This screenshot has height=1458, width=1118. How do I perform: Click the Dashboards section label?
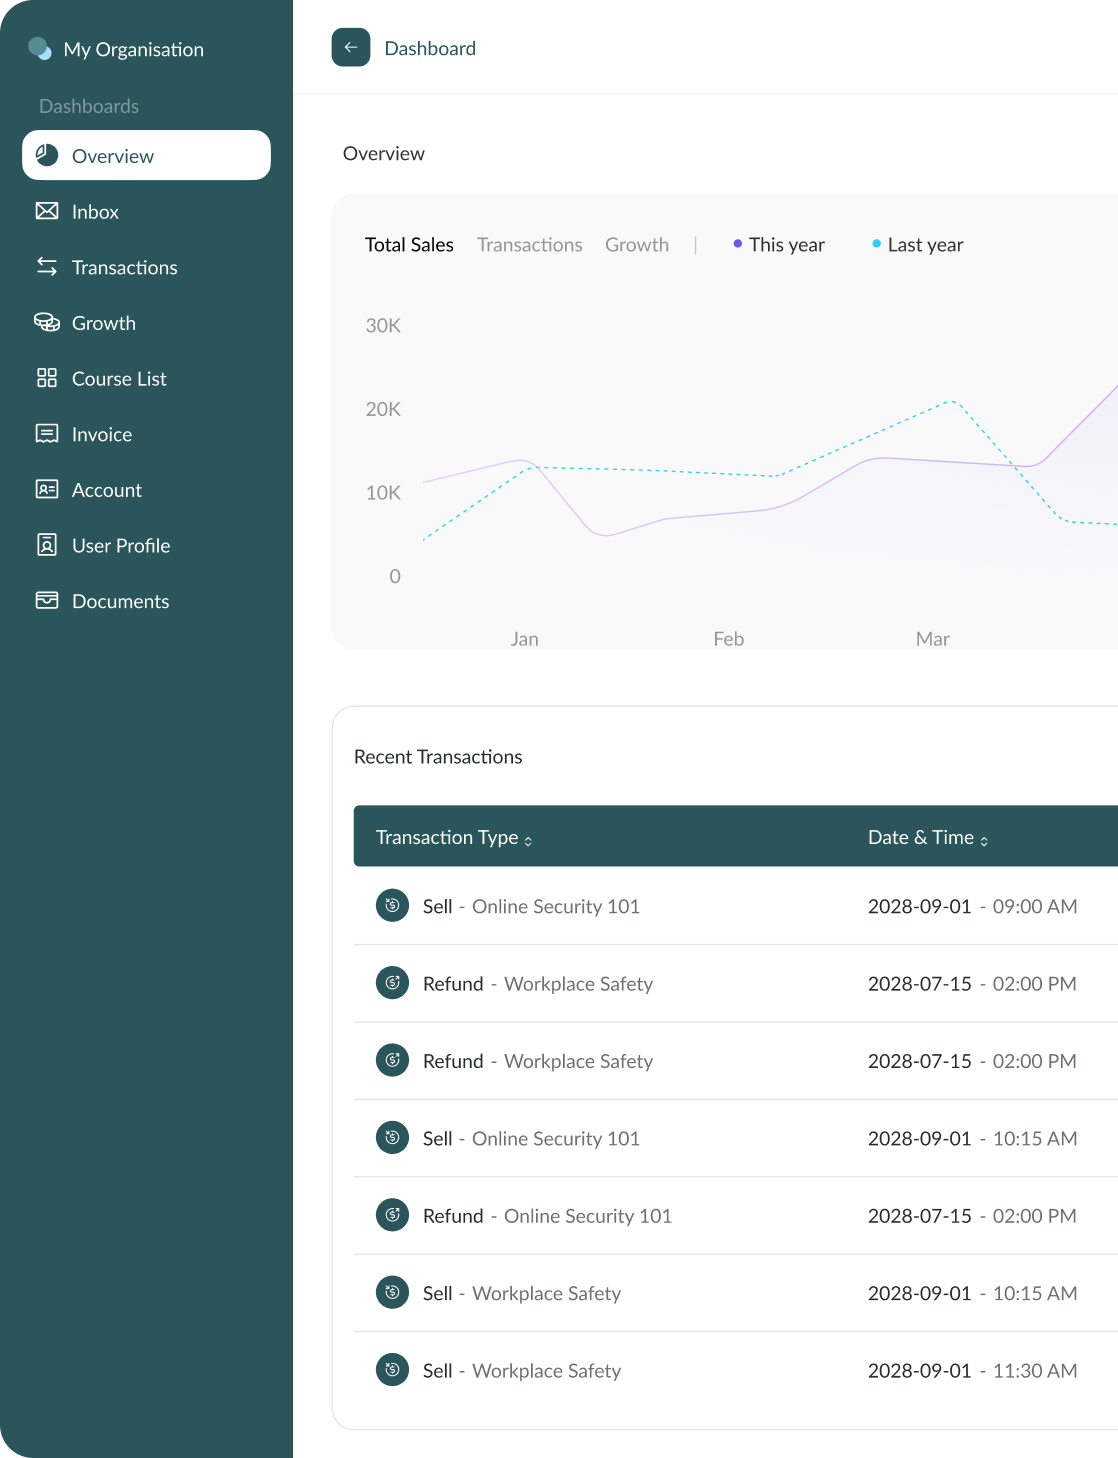(x=89, y=106)
